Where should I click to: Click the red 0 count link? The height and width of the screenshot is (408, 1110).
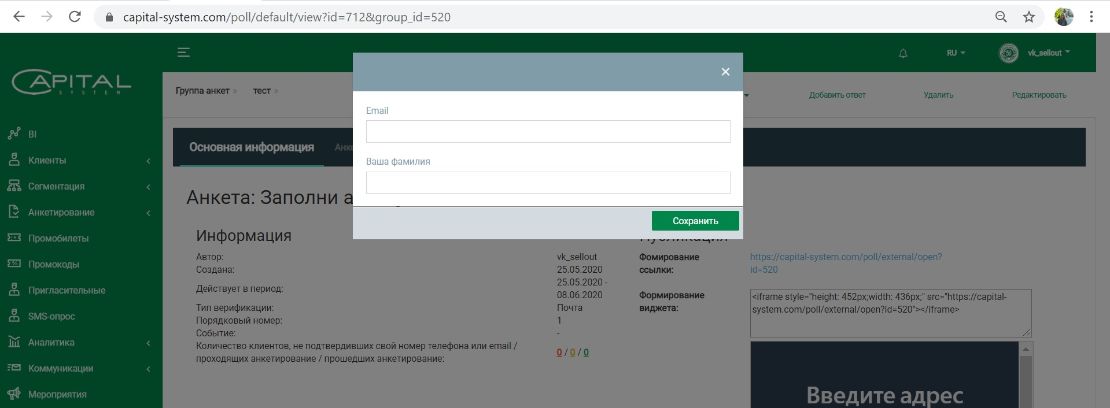pos(559,352)
